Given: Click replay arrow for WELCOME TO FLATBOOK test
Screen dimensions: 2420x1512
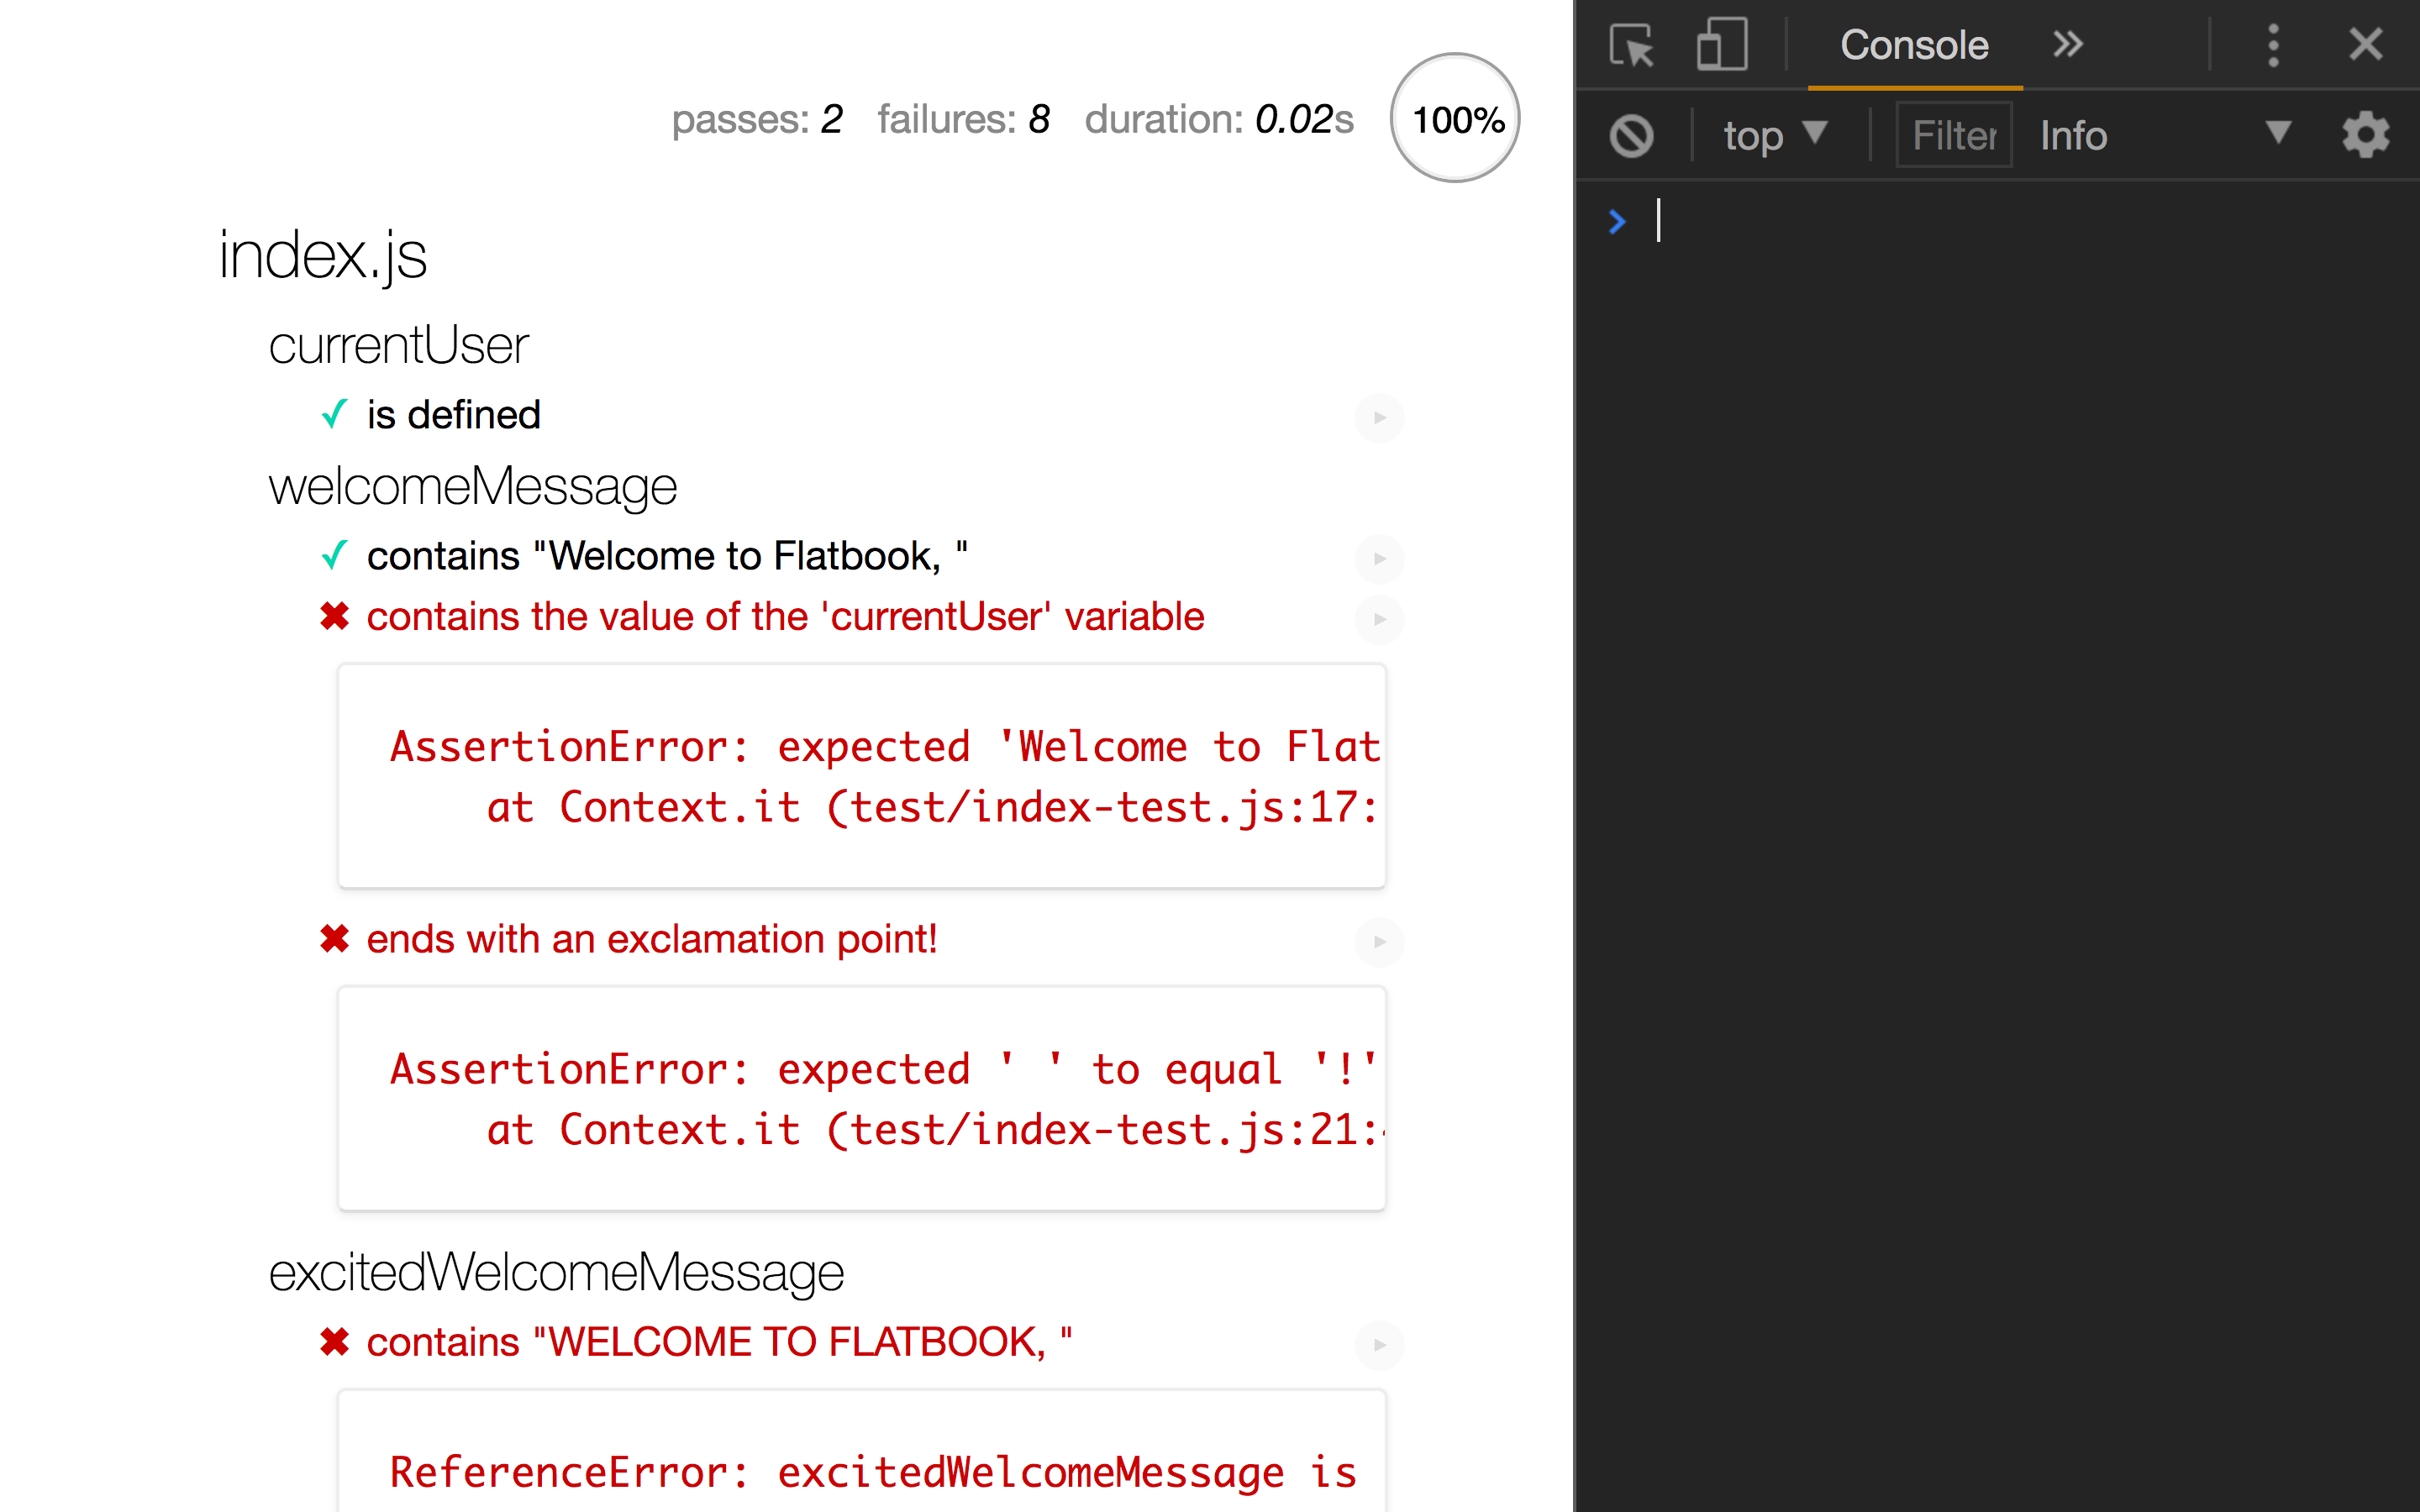Looking at the screenshot, I should 1379,1345.
